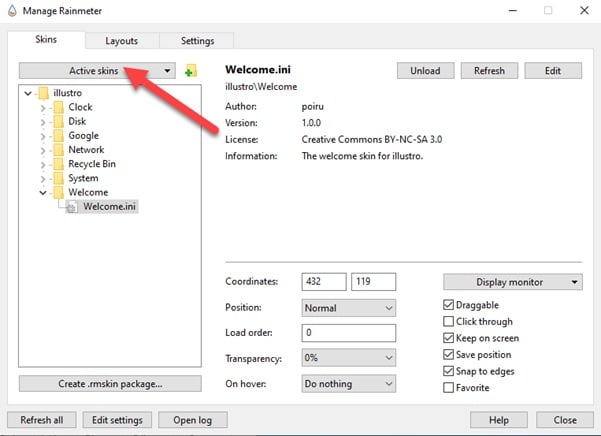Click the Y coordinate field showing 119
The image size is (601, 436).
click(373, 282)
